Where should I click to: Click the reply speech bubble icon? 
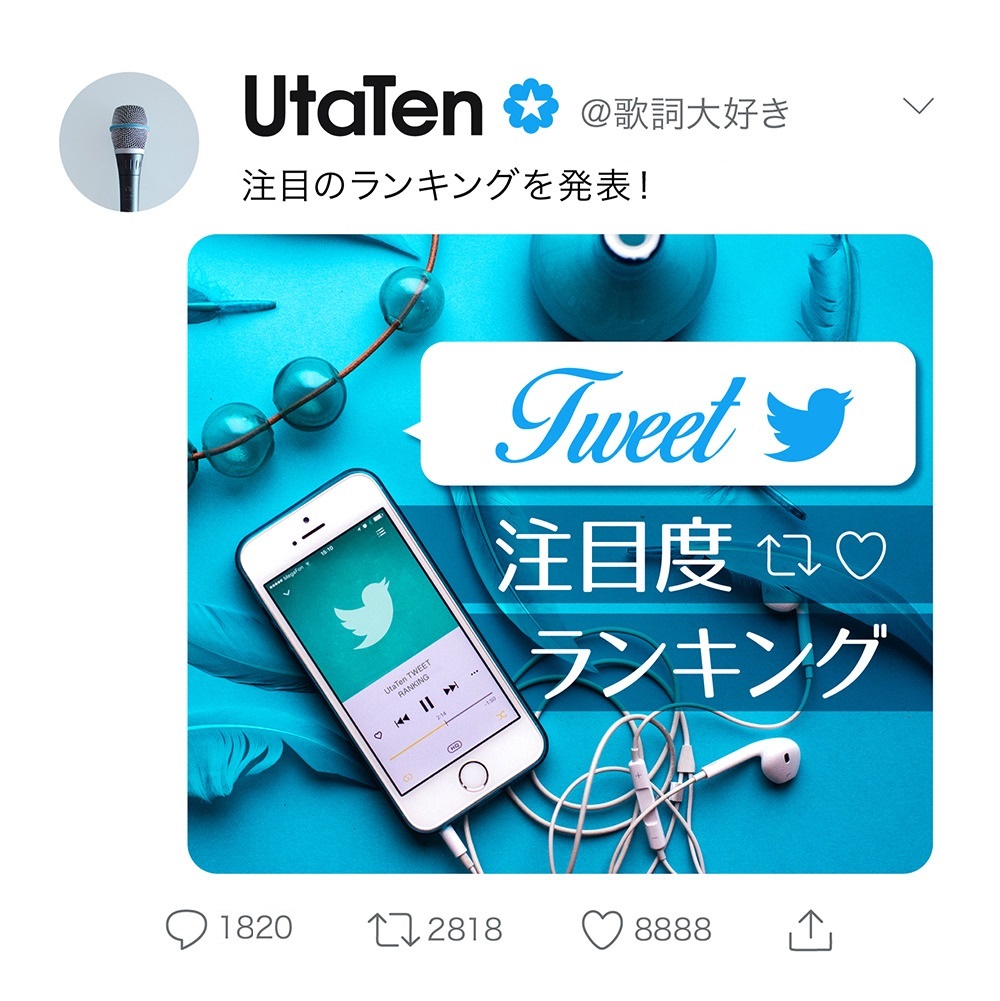tap(186, 929)
